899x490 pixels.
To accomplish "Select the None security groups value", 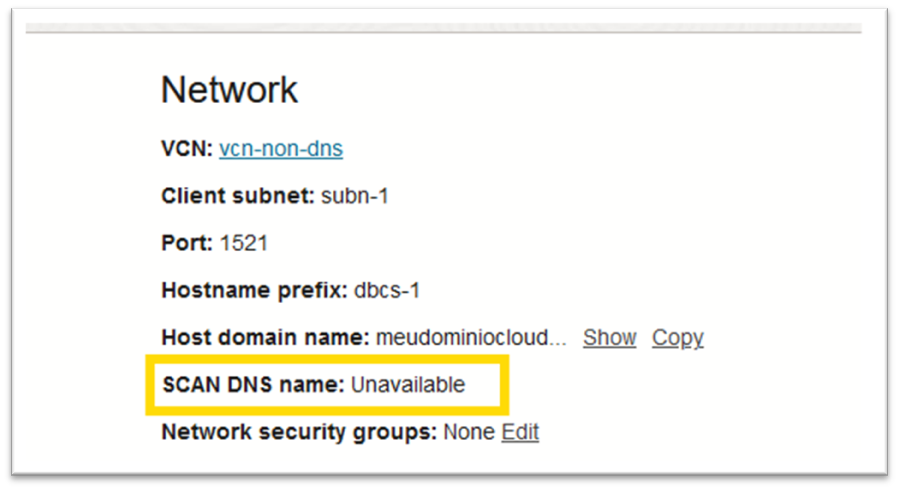I will point(470,432).
